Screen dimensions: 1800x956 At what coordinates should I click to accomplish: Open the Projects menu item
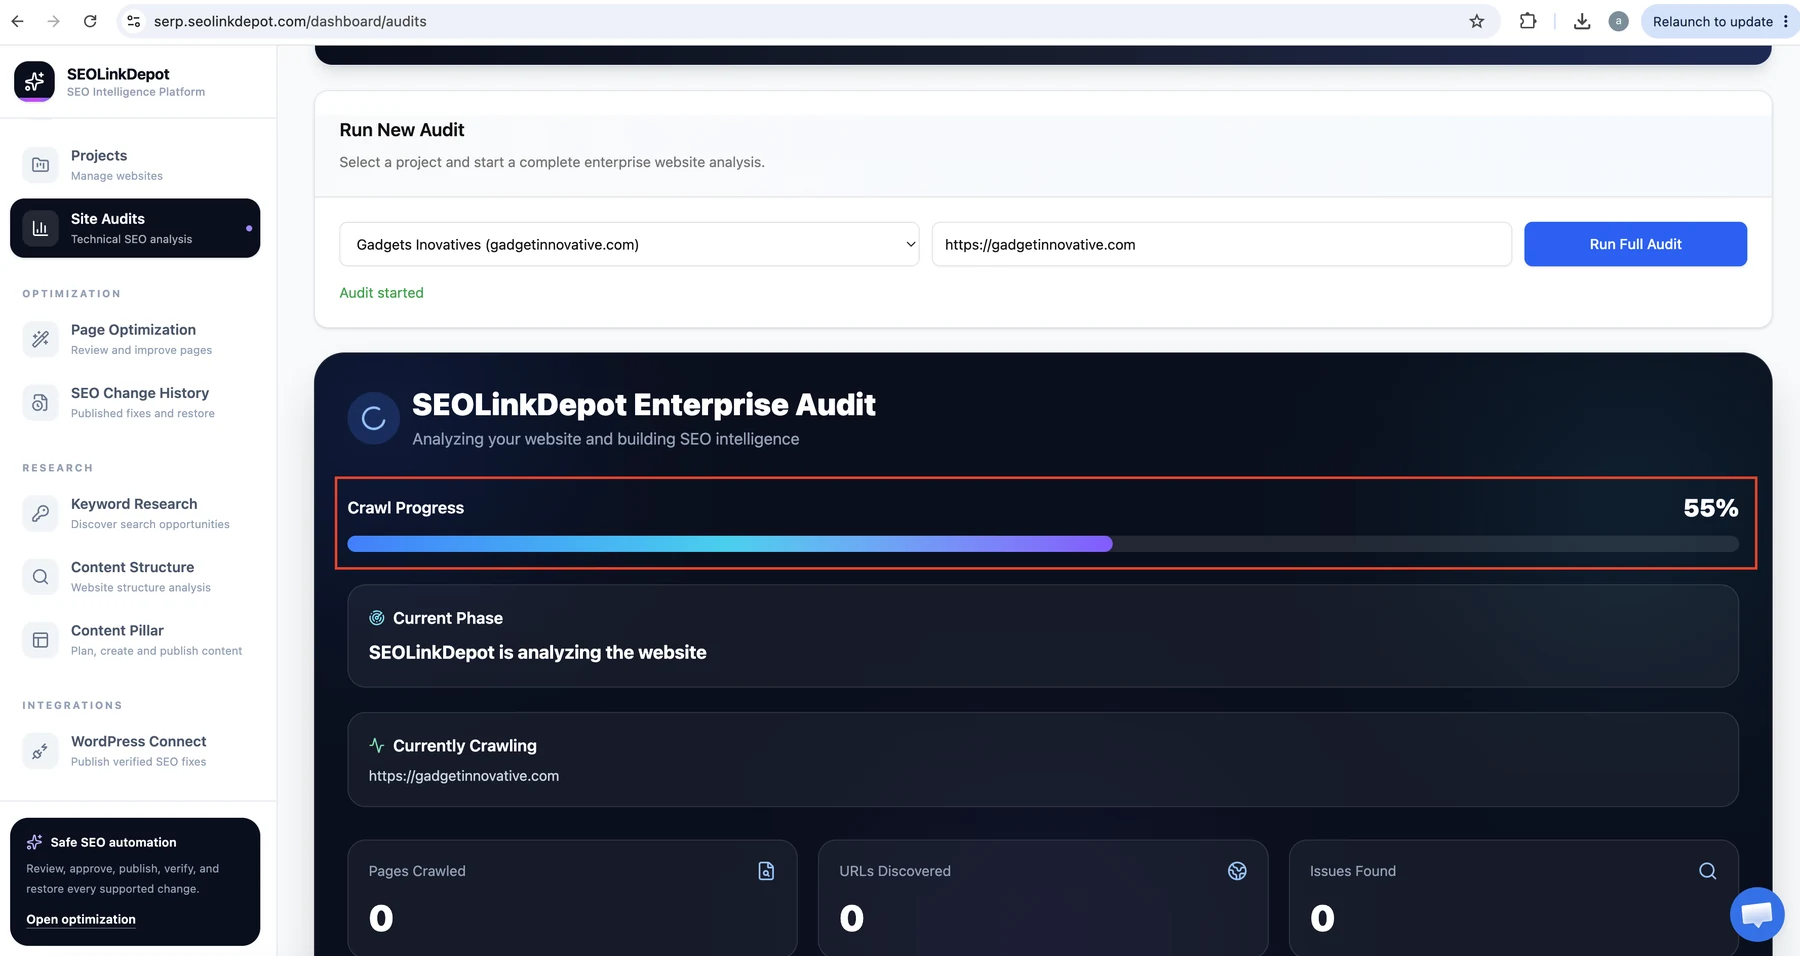pyautogui.click(x=135, y=165)
